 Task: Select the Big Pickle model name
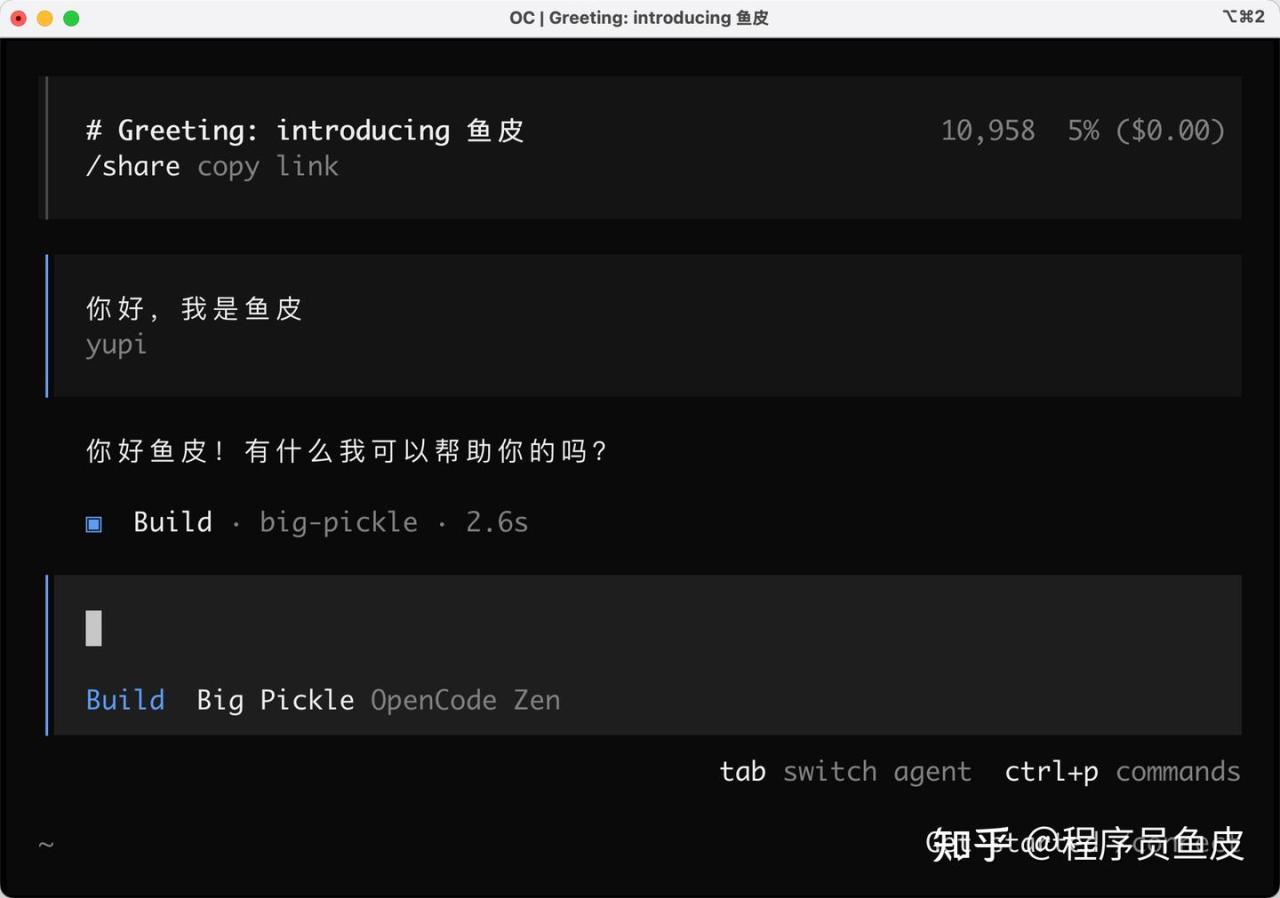point(275,700)
